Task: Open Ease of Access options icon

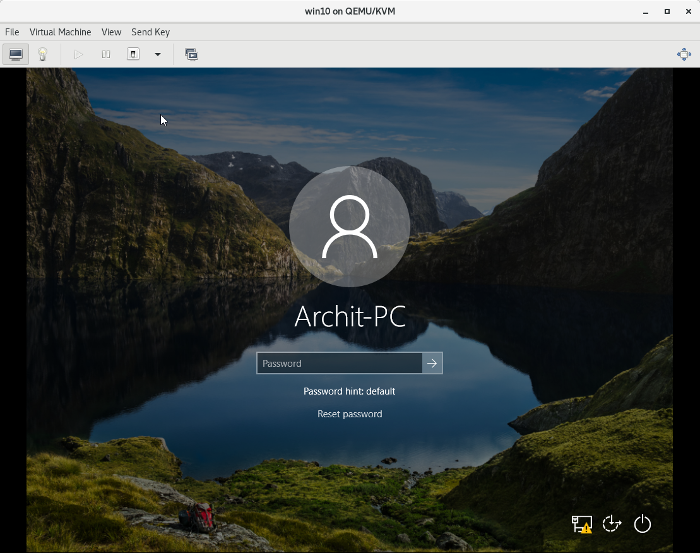Action: [612, 524]
